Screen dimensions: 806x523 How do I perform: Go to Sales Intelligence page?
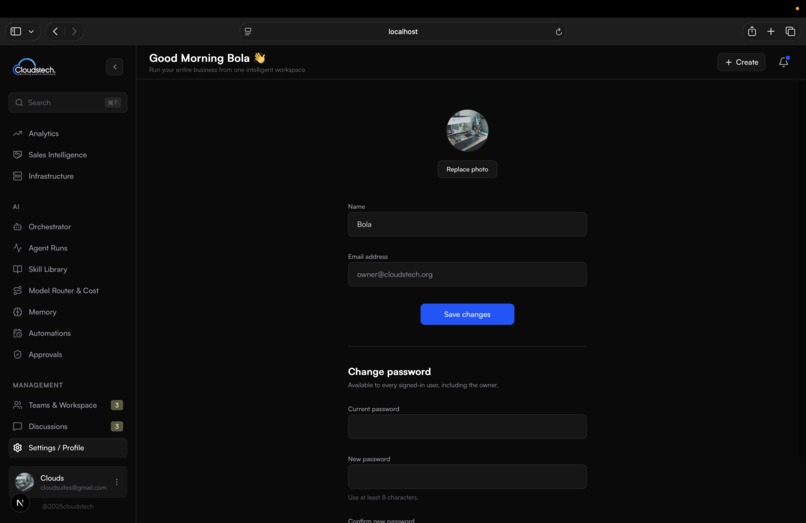point(68,155)
